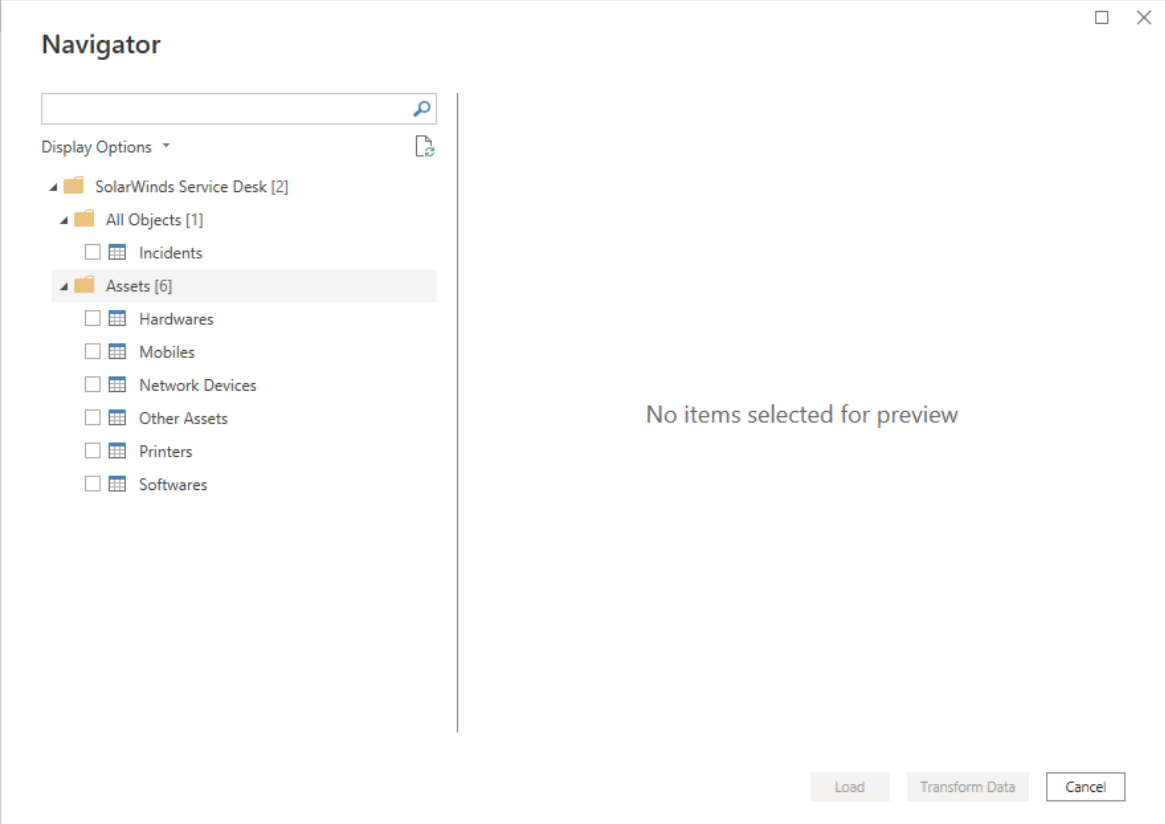The width and height of the screenshot is (1165, 824).
Task: Click the Hardwares table icon
Action: tap(117, 319)
